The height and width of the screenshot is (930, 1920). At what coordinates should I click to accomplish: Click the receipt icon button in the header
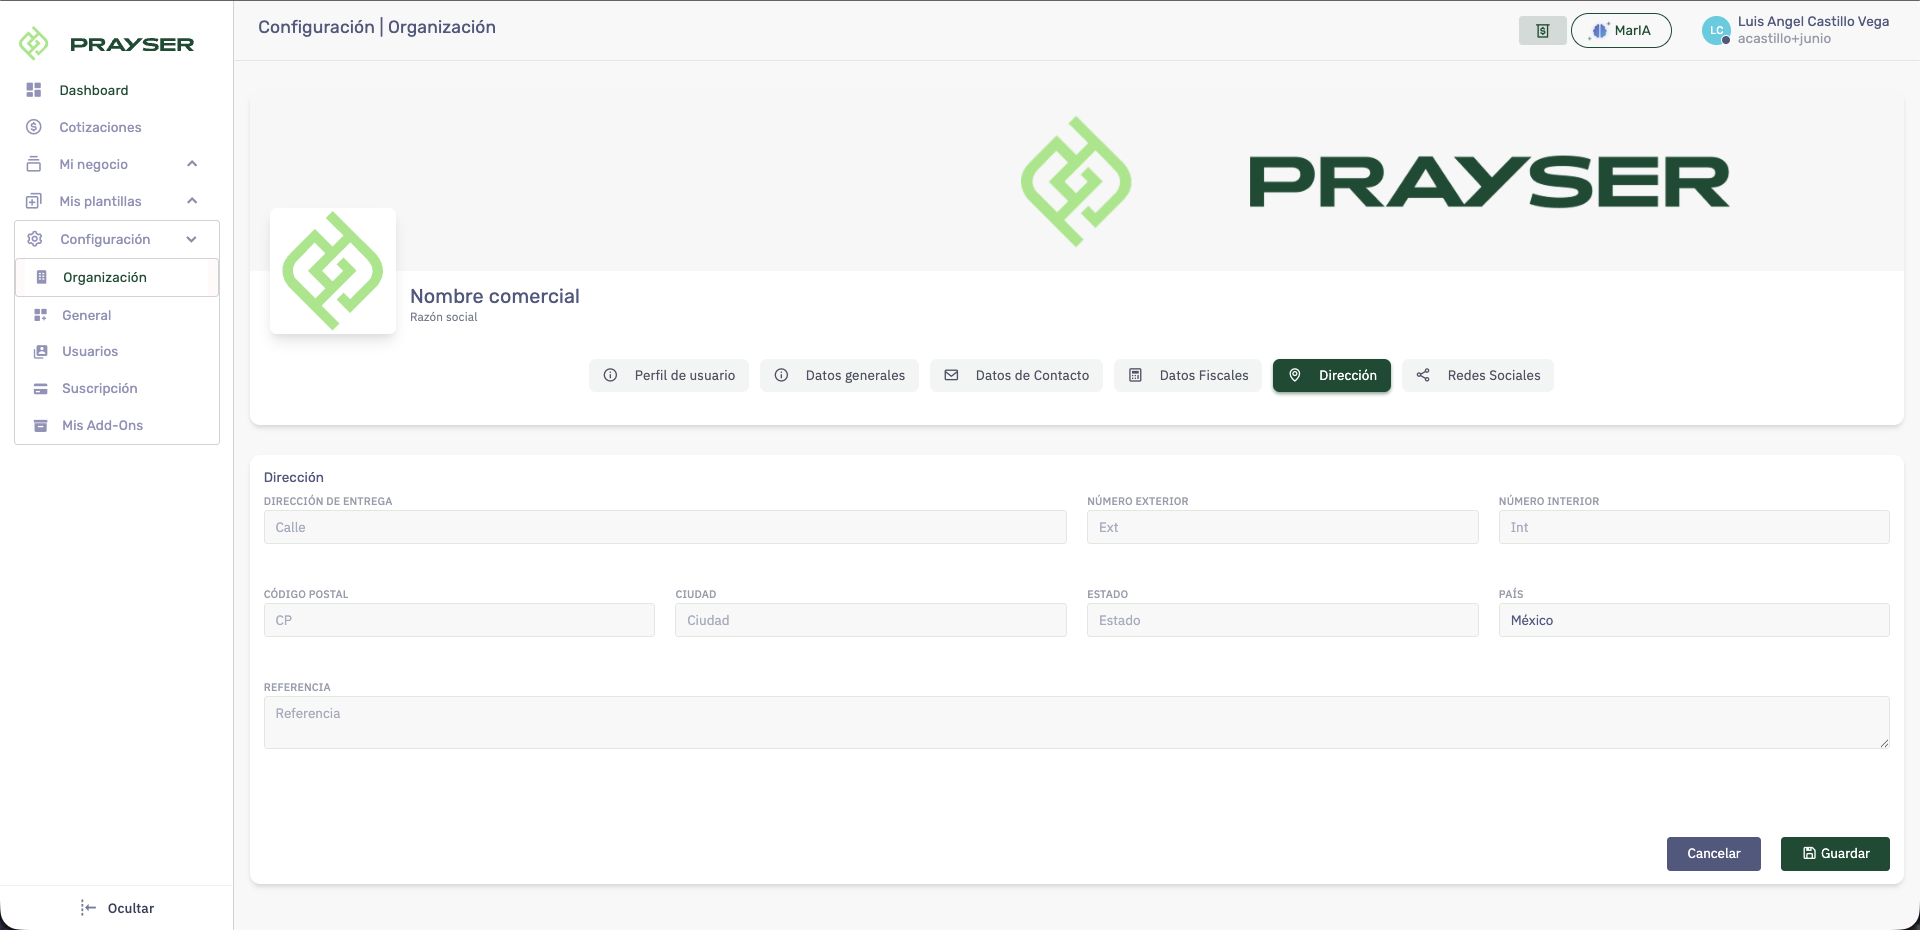[1543, 31]
